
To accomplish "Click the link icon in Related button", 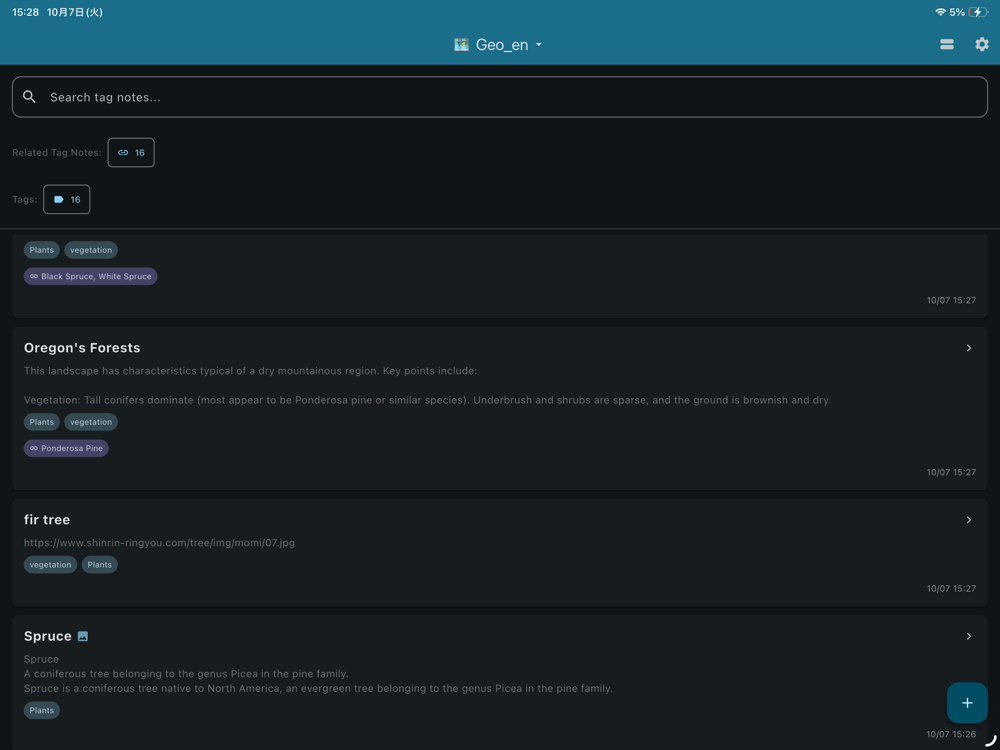I will pos(123,152).
